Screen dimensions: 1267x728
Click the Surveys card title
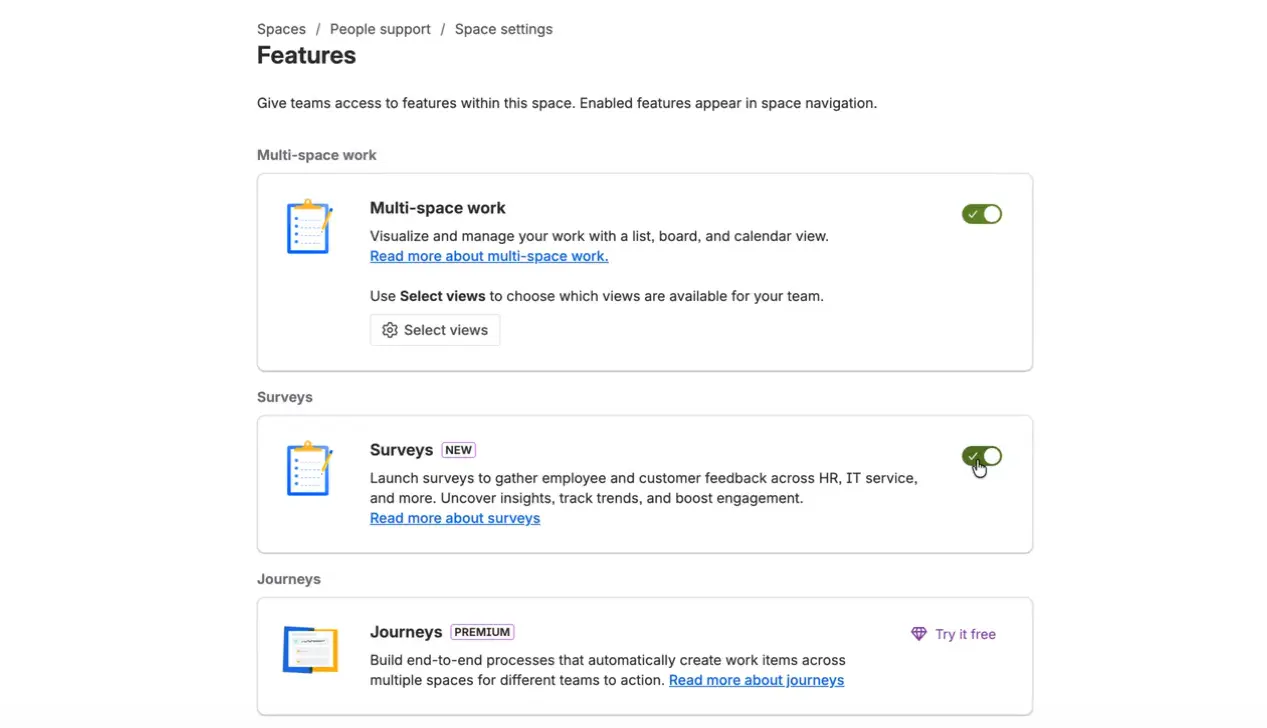point(401,450)
